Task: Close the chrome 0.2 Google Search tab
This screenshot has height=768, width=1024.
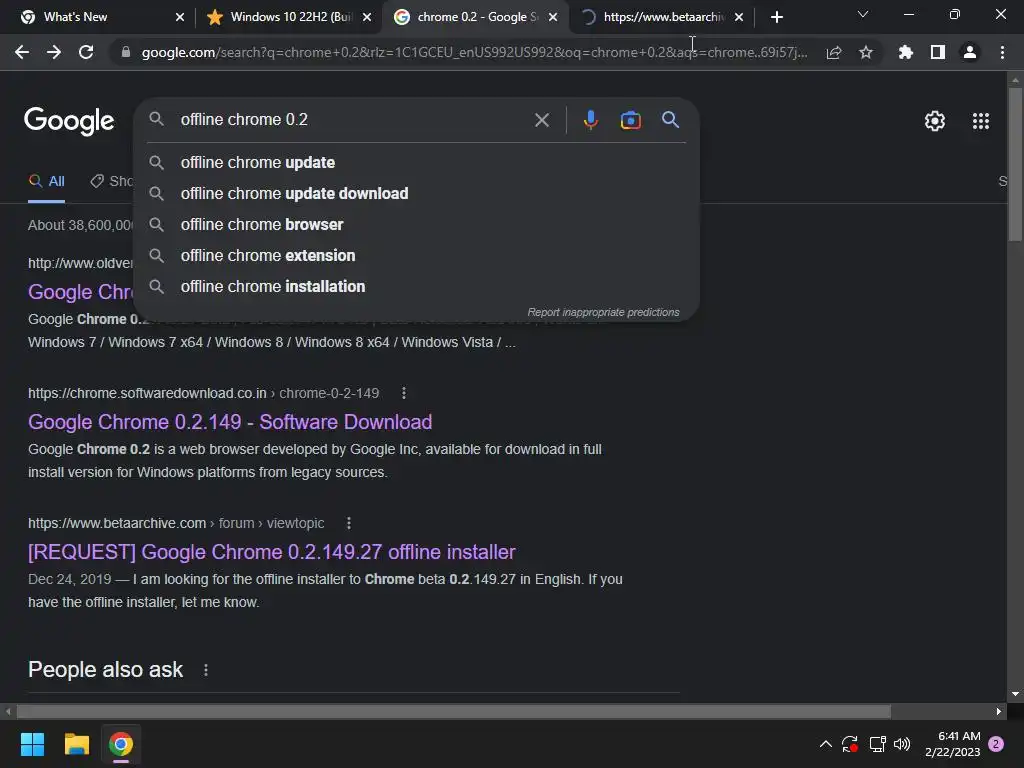Action: [x=553, y=17]
